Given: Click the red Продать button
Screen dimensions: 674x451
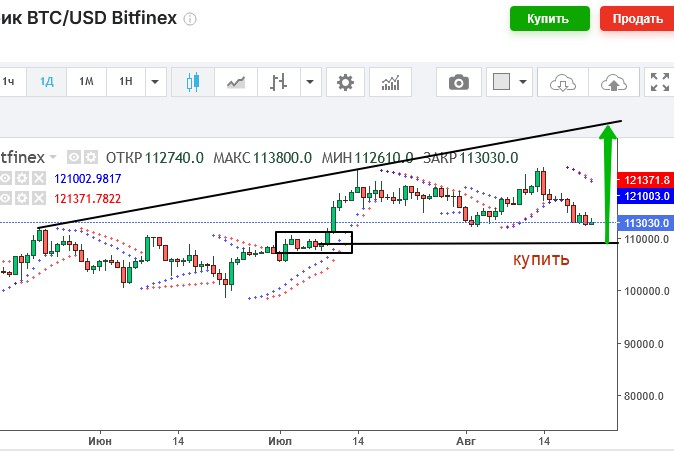Looking at the screenshot, I should tap(637, 18).
